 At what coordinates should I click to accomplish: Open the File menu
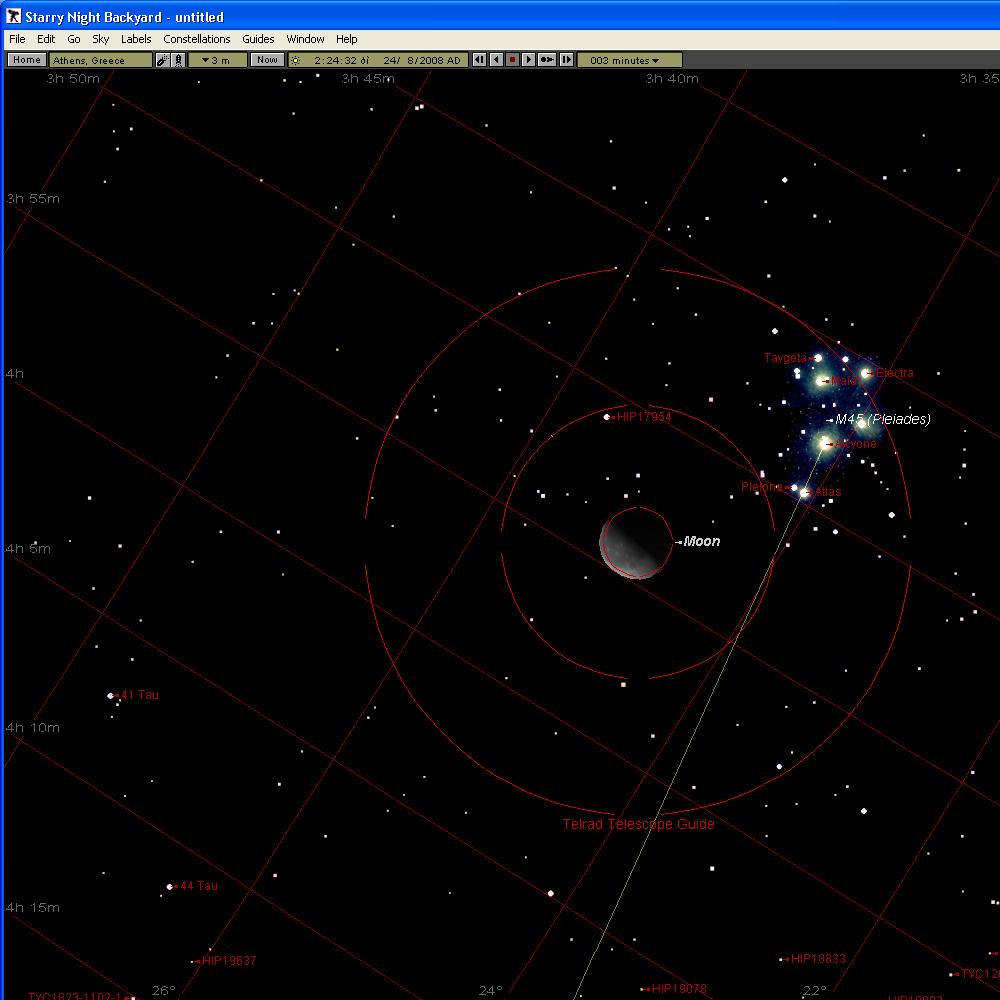17,39
